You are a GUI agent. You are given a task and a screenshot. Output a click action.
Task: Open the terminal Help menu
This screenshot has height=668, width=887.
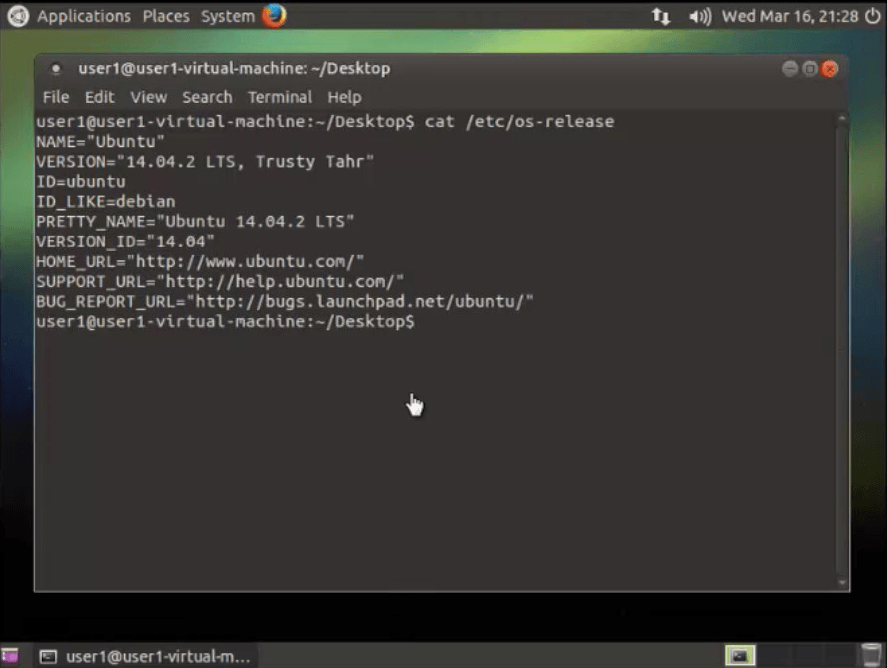coord(345,97)
